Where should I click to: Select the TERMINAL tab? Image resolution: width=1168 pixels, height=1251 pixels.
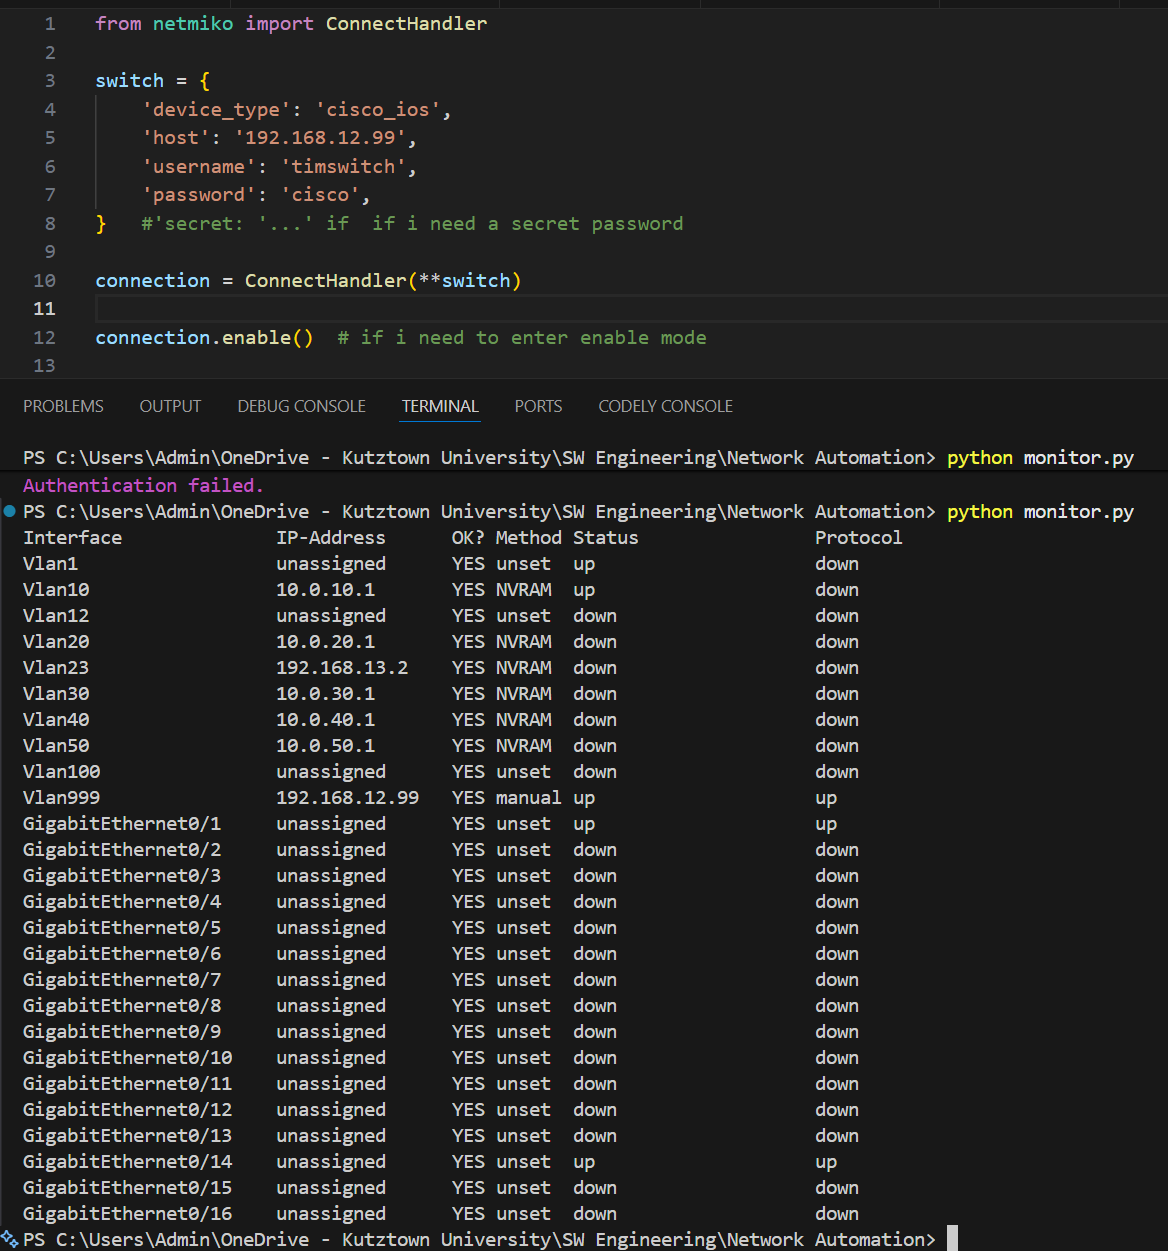point(440,406)
